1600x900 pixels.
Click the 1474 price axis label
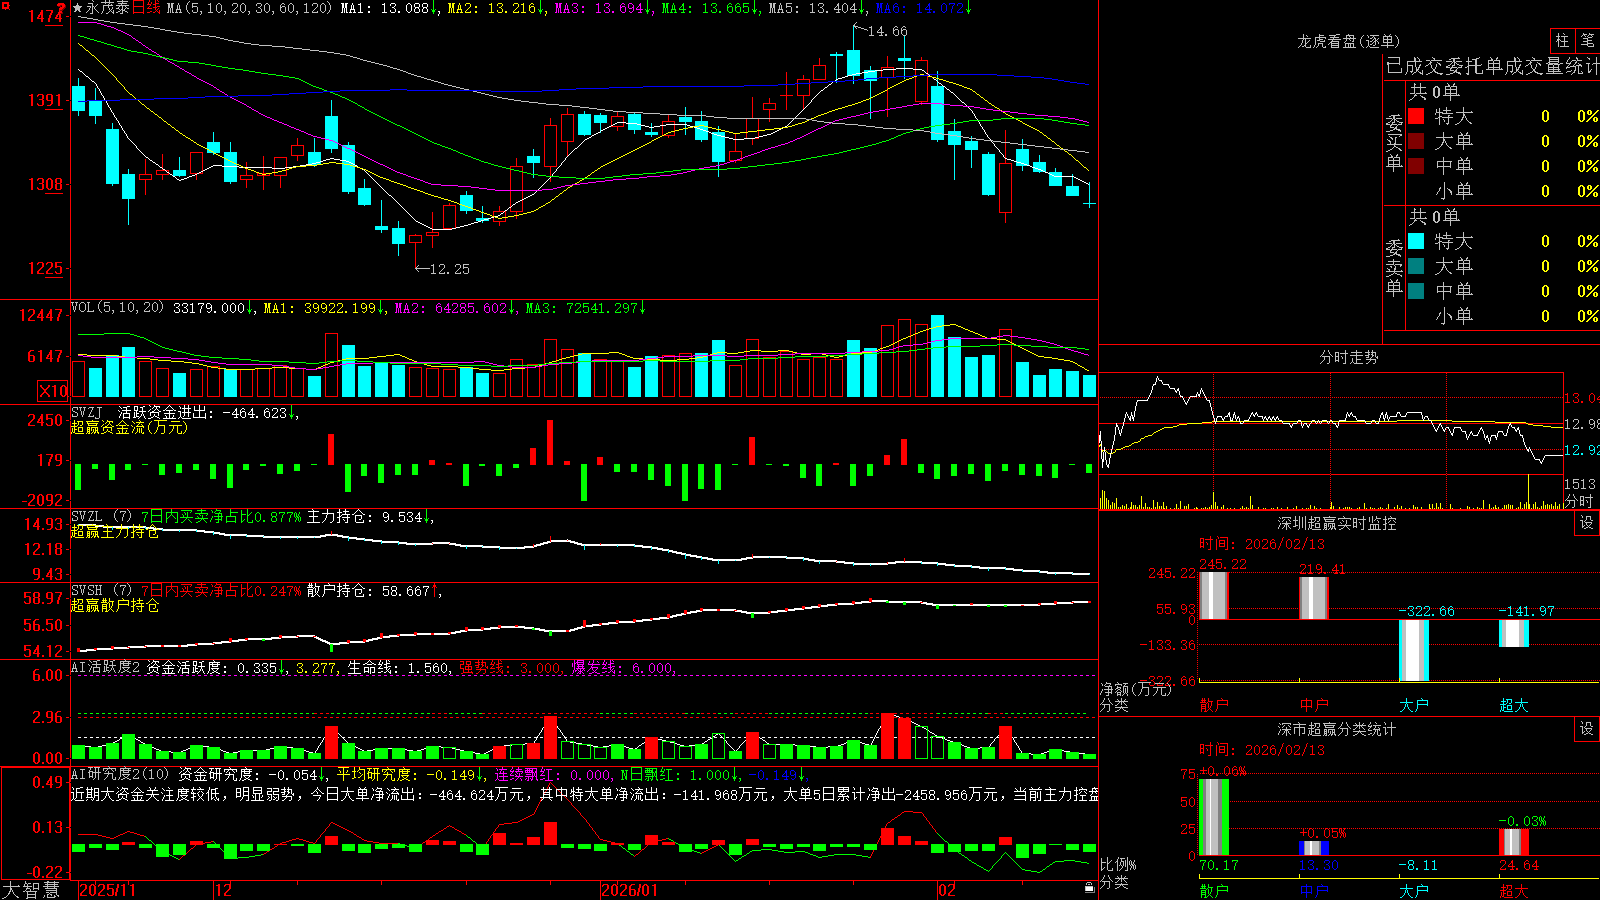(45, 17)
